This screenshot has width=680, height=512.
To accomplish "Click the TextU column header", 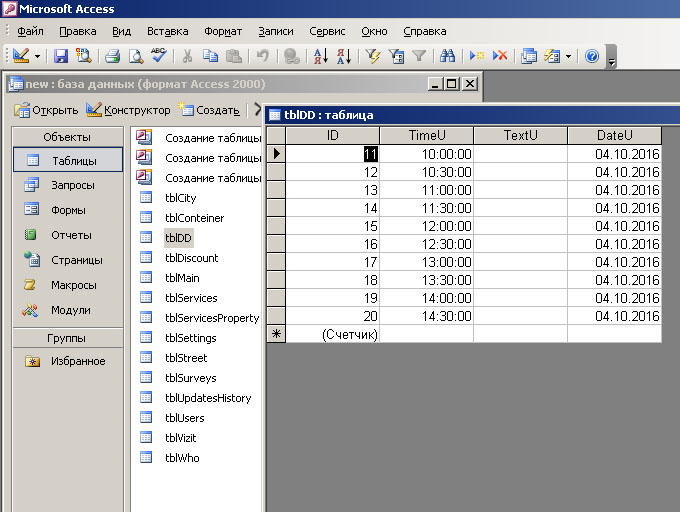I will 520,135.
